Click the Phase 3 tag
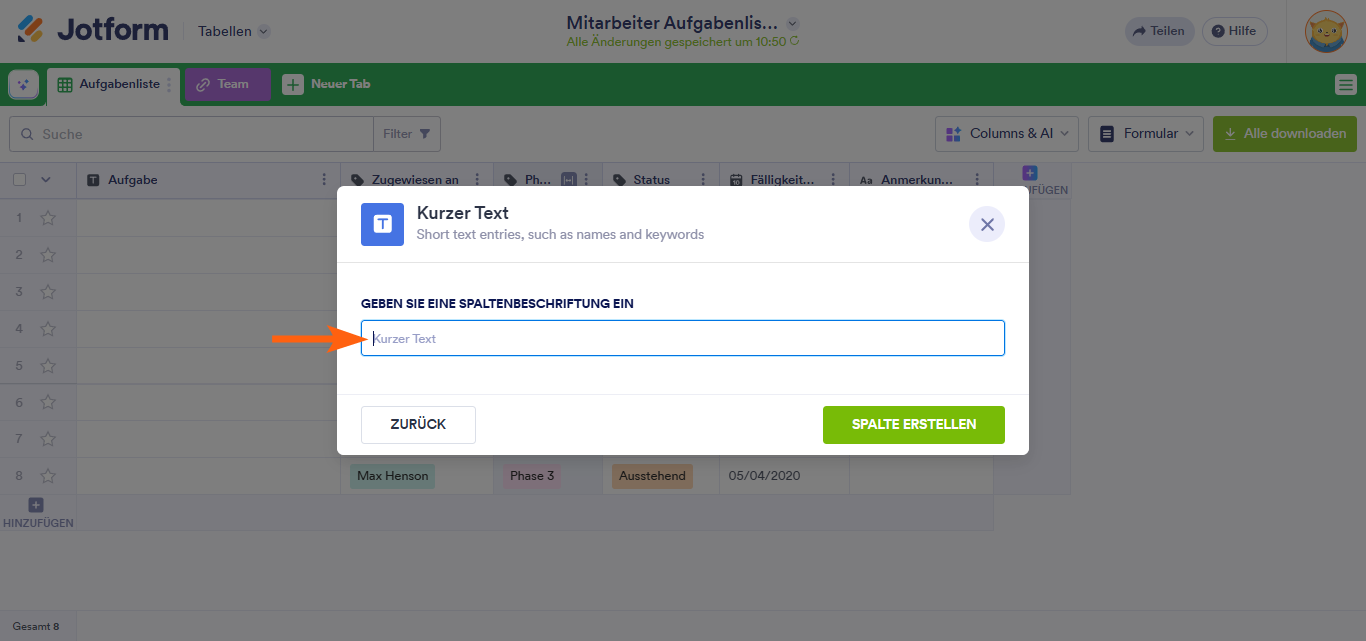 tap(532, 476)
